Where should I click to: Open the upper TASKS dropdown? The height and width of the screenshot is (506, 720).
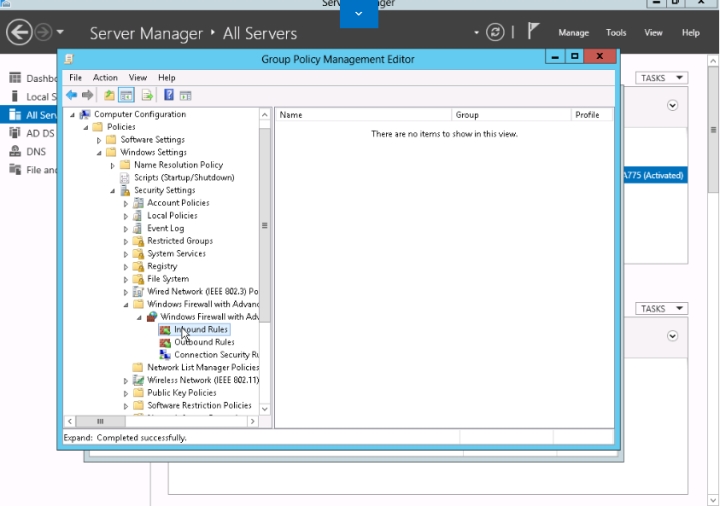[x=662, y=78]
